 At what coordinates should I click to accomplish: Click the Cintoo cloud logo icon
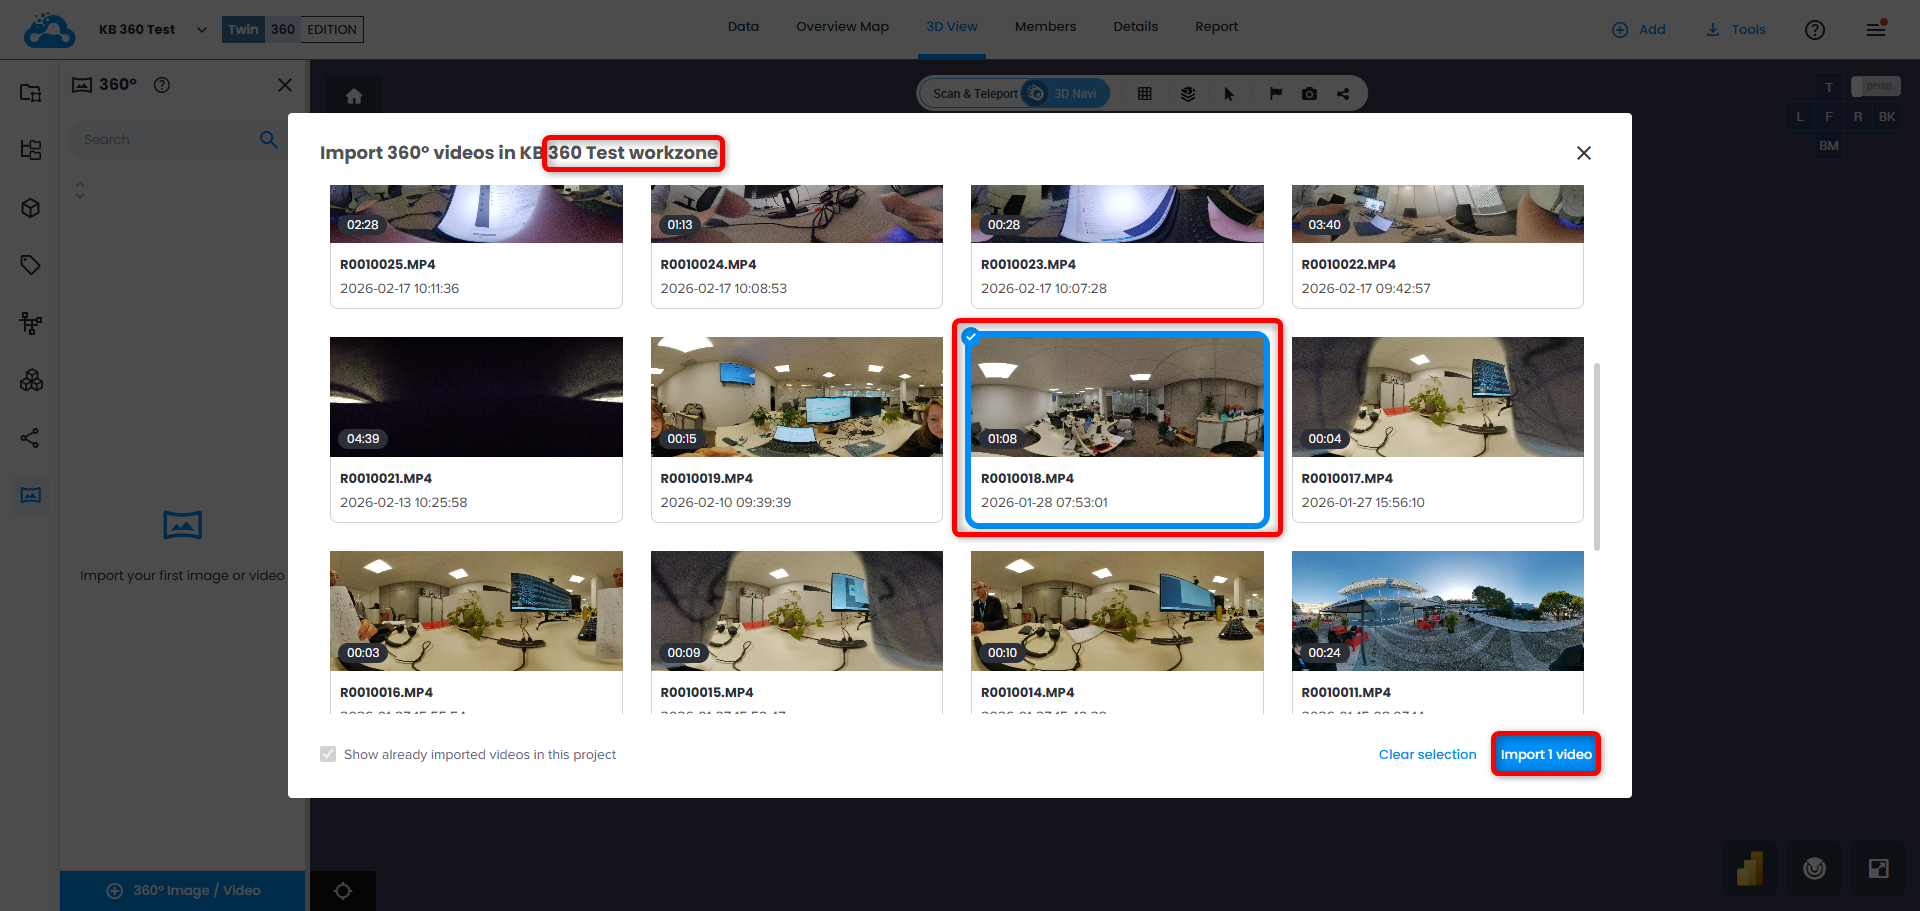[49, 30]
